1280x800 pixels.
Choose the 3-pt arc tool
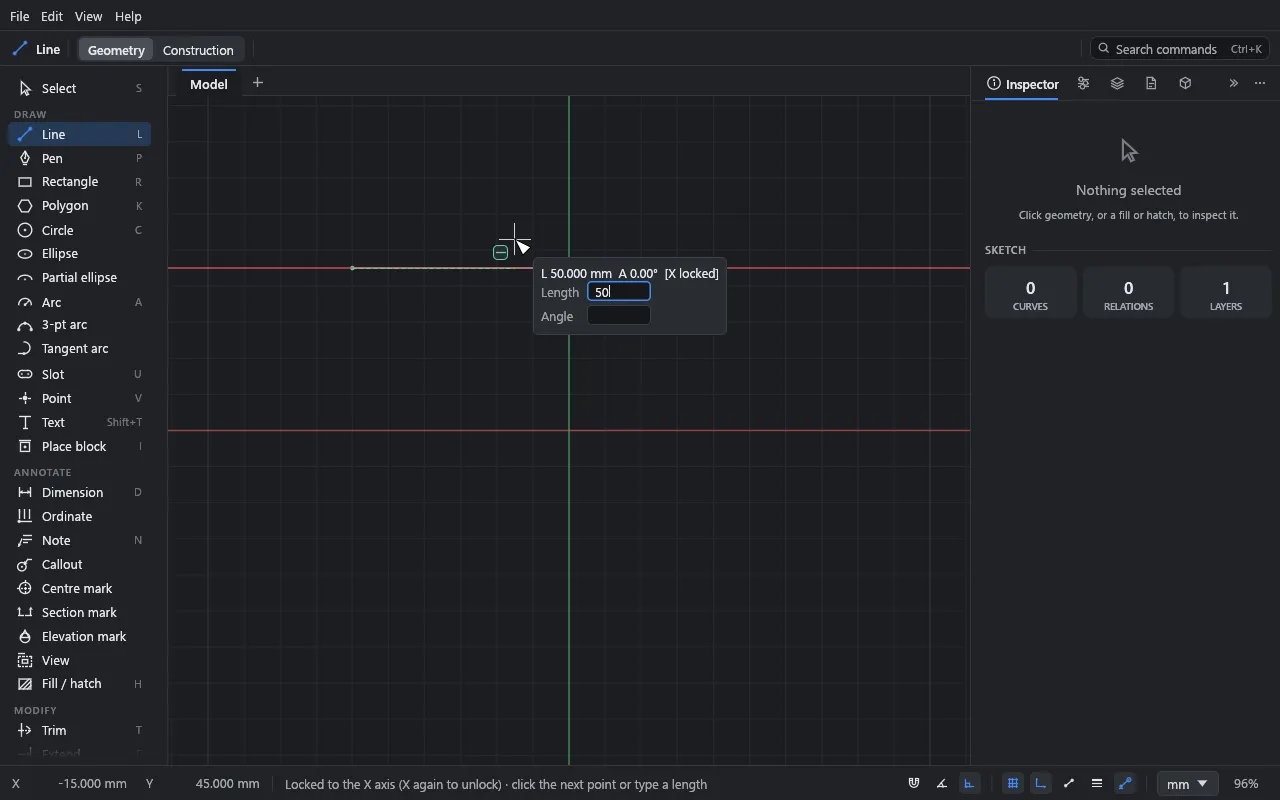click(x=80, y=325)
